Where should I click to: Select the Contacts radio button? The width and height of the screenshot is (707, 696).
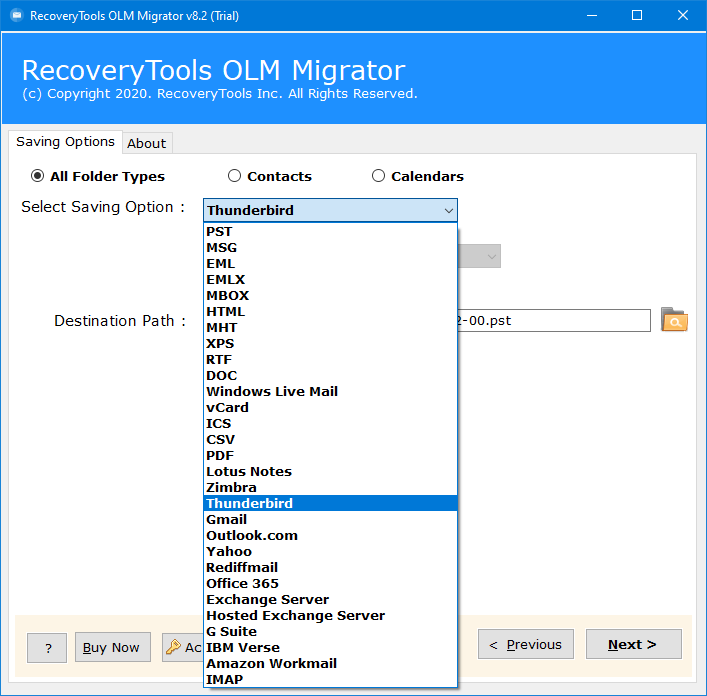[234, 176]
